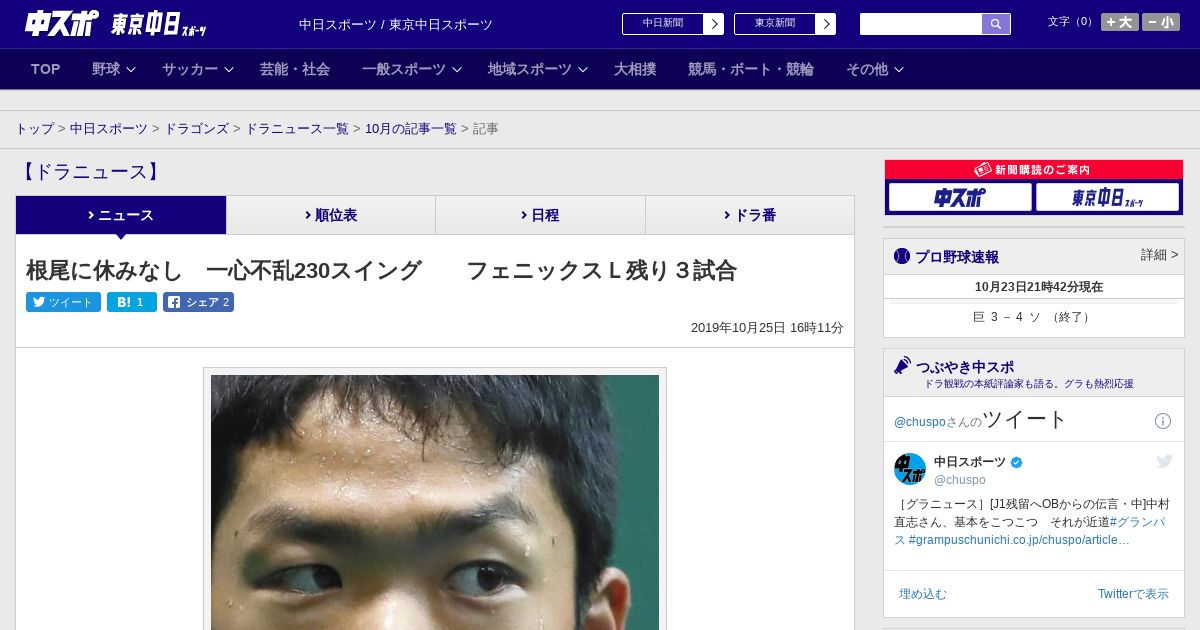Click the プロ野球速報 baseball icon
Viewport: 1200px width, 630px height.
902,256
